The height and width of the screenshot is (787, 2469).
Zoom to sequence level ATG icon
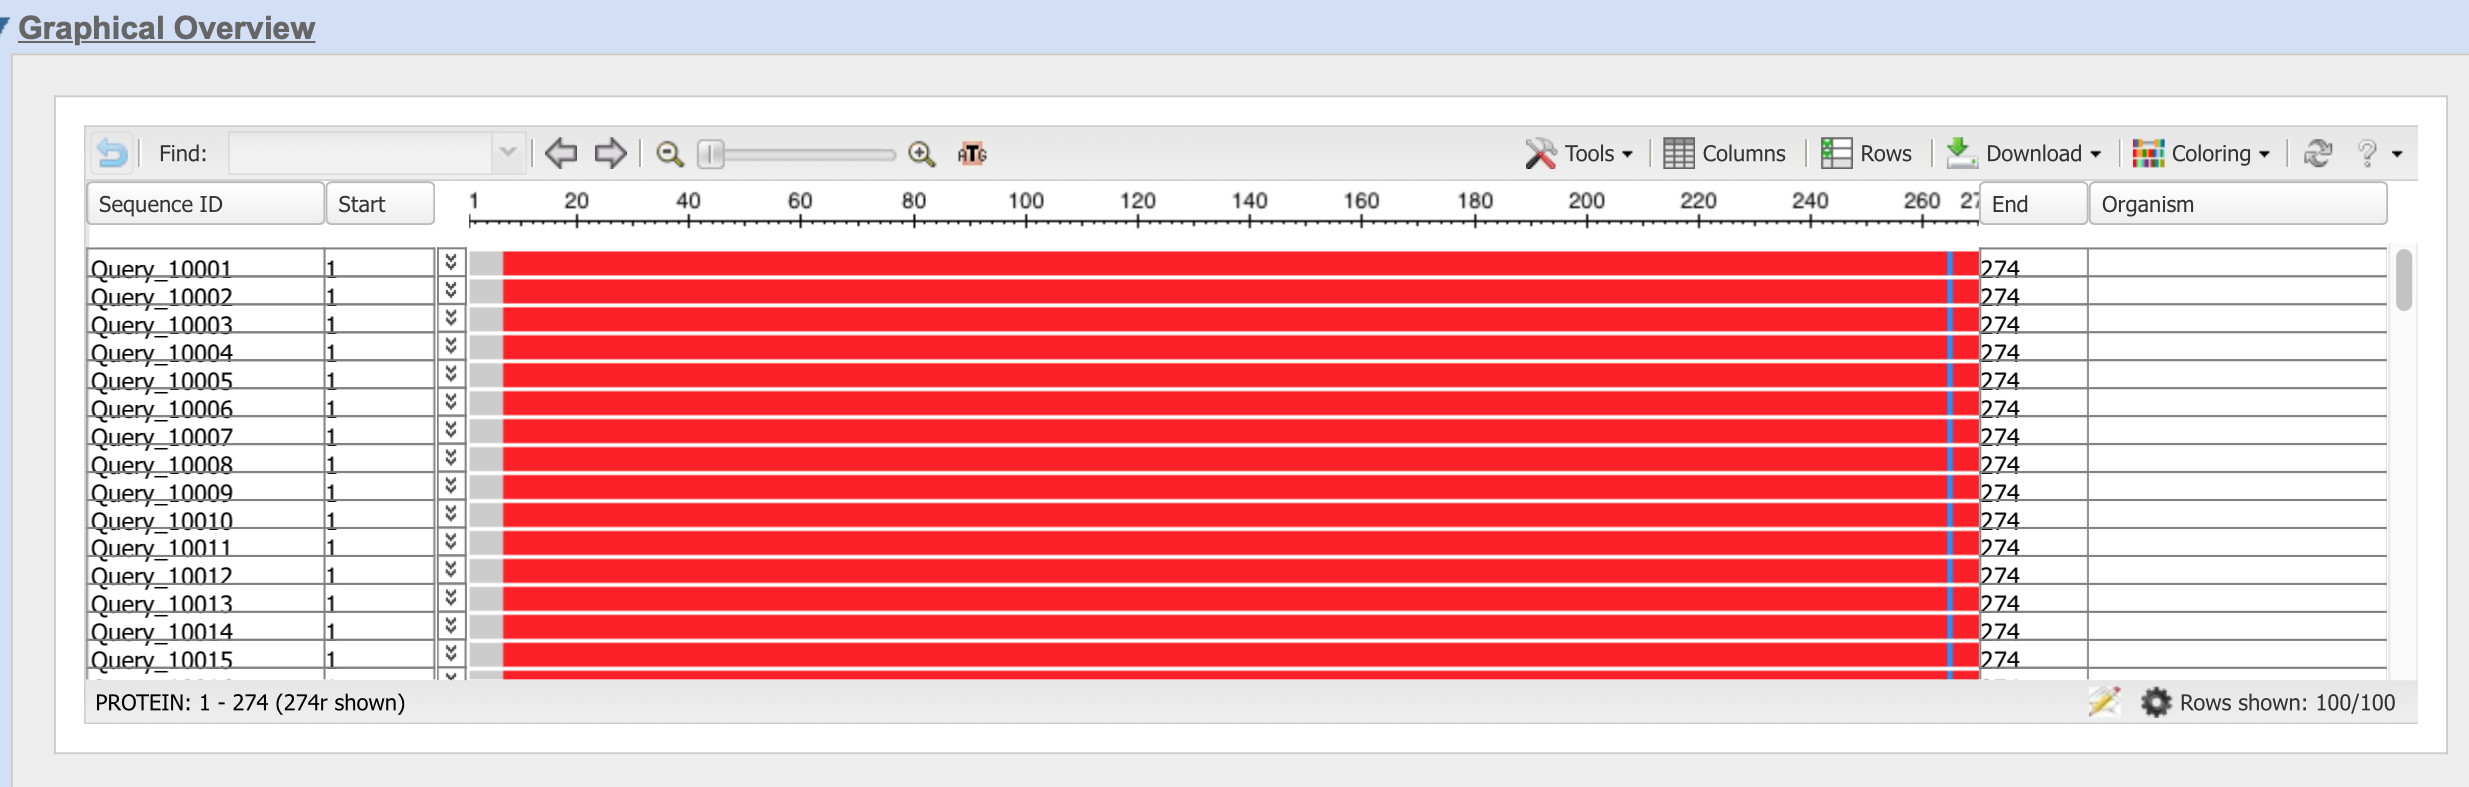tap(972, 153)
